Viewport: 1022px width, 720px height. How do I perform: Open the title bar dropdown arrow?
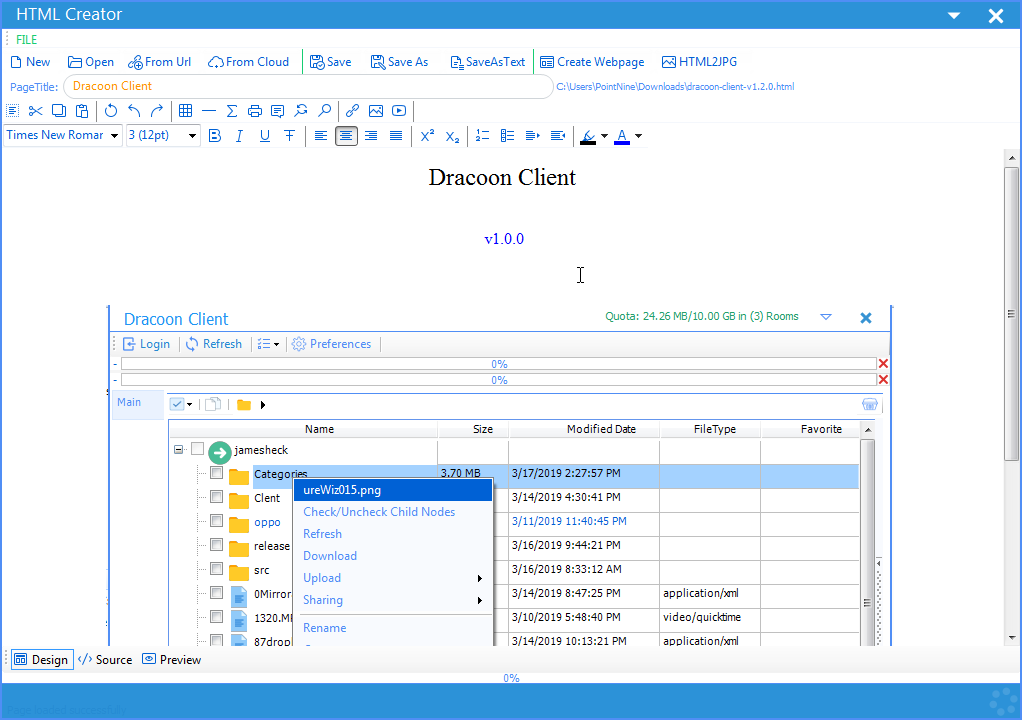tap(954, 15)
